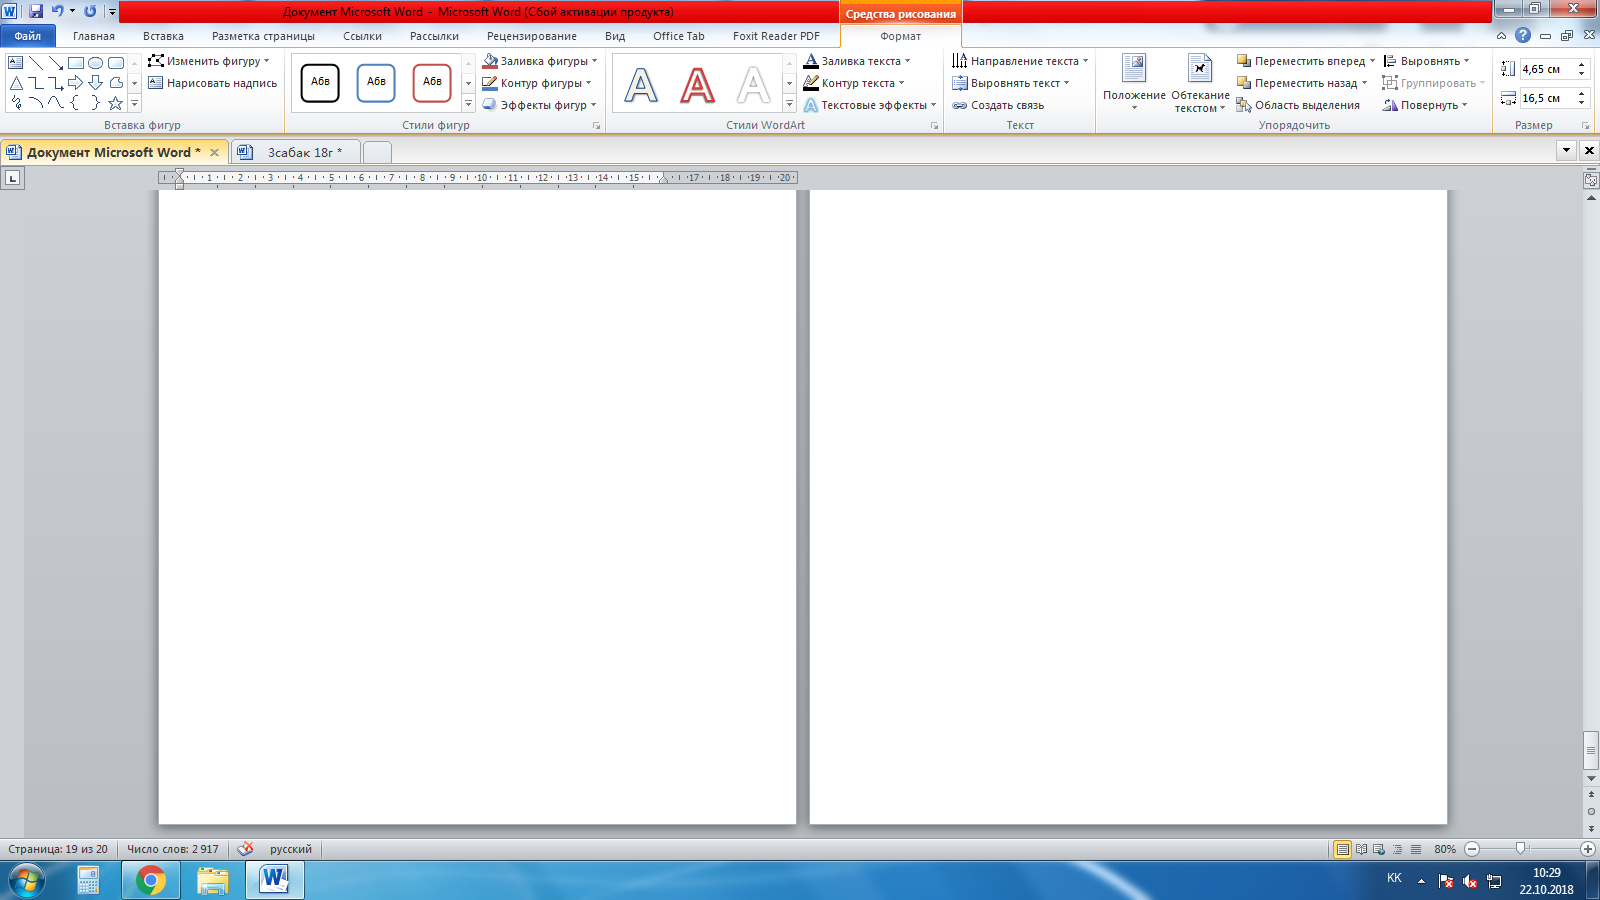
Task: Switch to Full Screen Reading view
Action: [1361, 849]
